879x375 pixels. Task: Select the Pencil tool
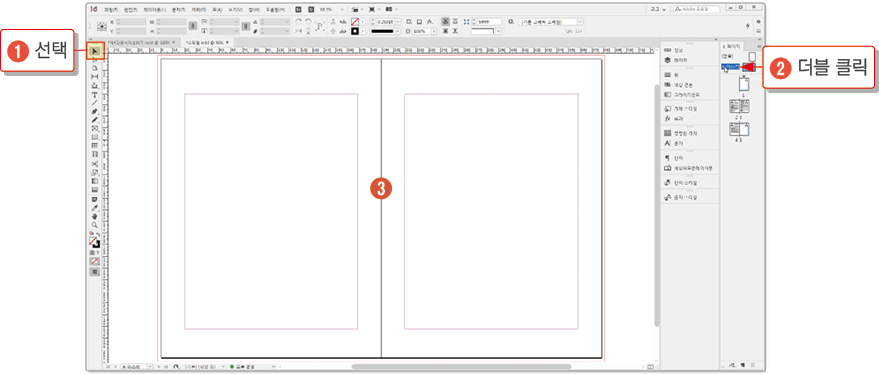[95, 119]
